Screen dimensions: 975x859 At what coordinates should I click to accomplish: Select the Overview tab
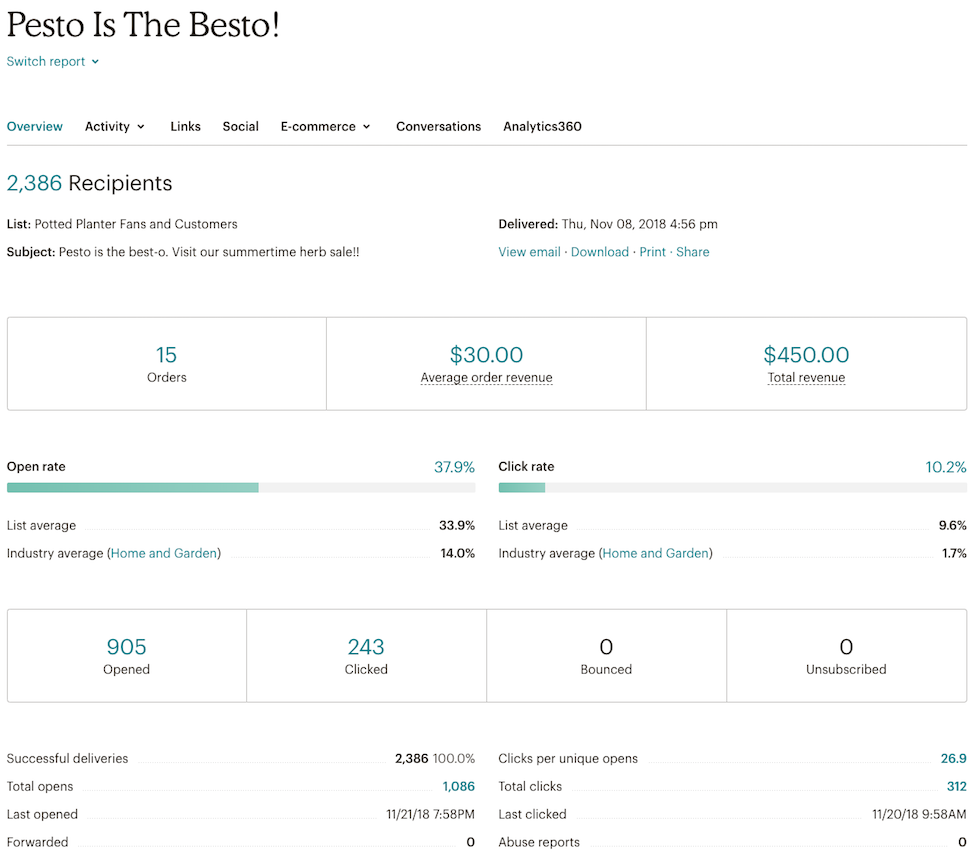[35, 127]
